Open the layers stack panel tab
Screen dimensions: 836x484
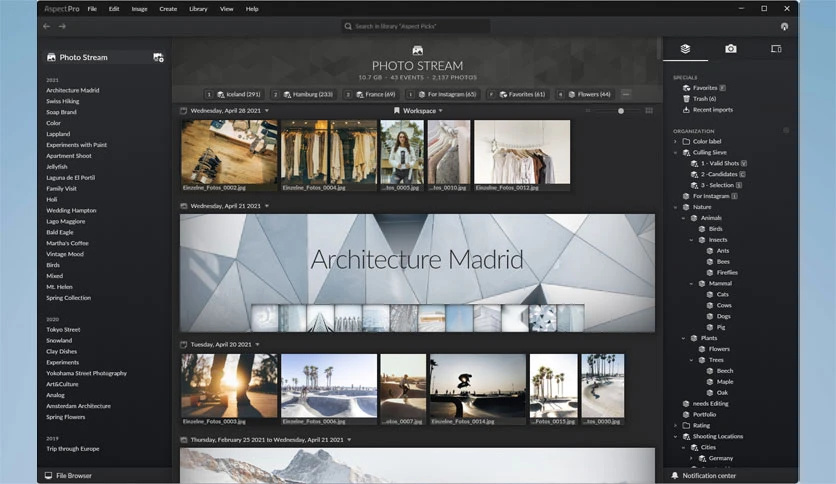click(685, 49)
